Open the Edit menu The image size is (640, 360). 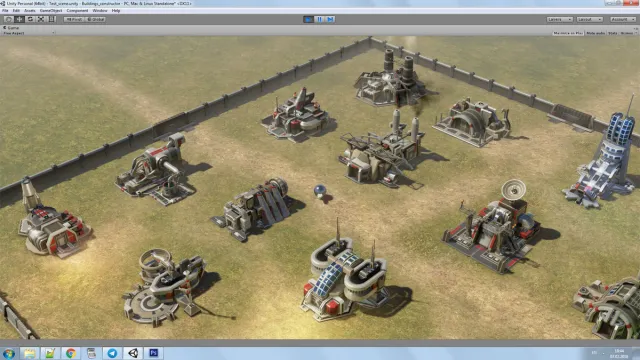pyautogui.click(x=16, y=11)
